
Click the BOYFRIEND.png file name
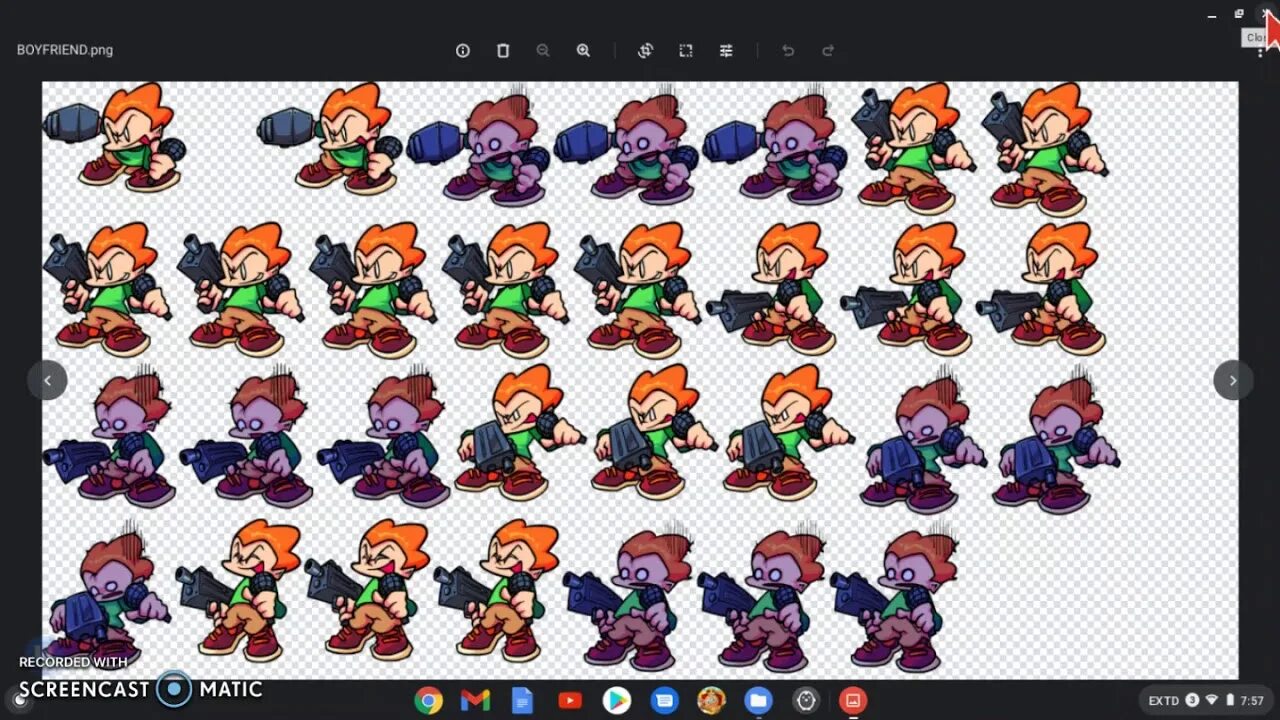click(x=65, y=50)
